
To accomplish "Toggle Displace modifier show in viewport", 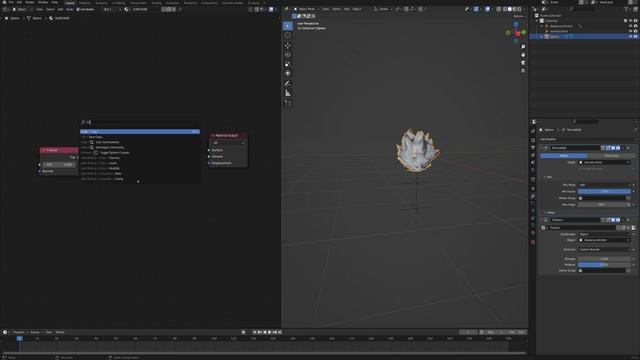I will click(613, 220).
